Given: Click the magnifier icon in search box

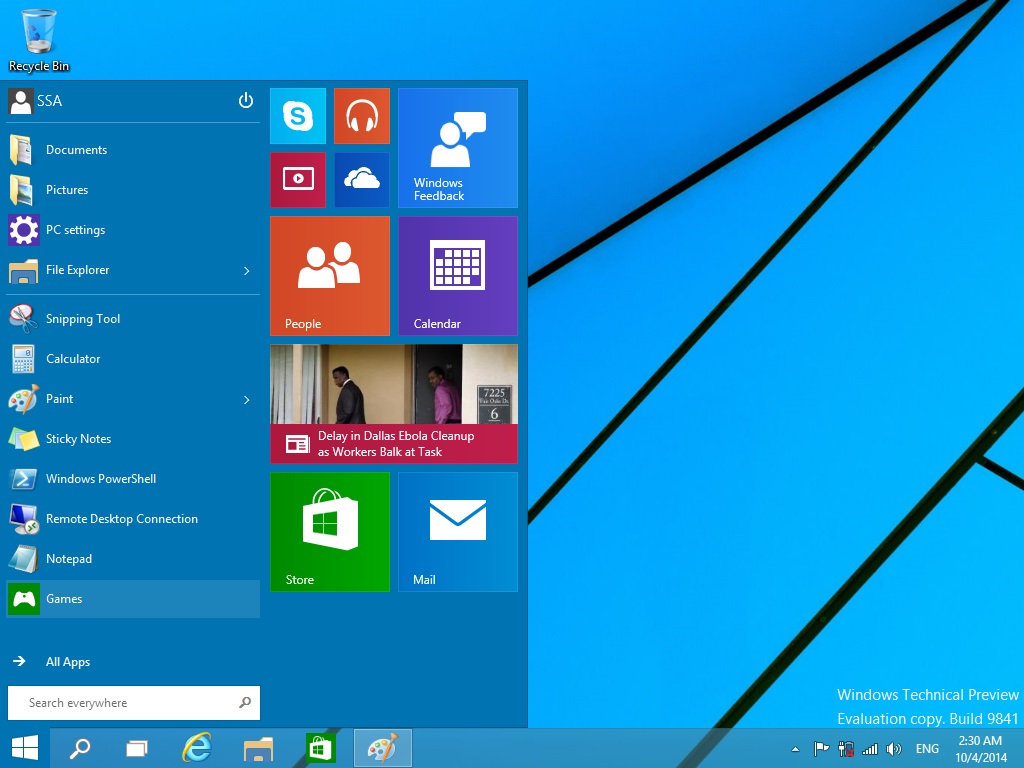Looking at the screenshot, I should (x=245, y=703).
